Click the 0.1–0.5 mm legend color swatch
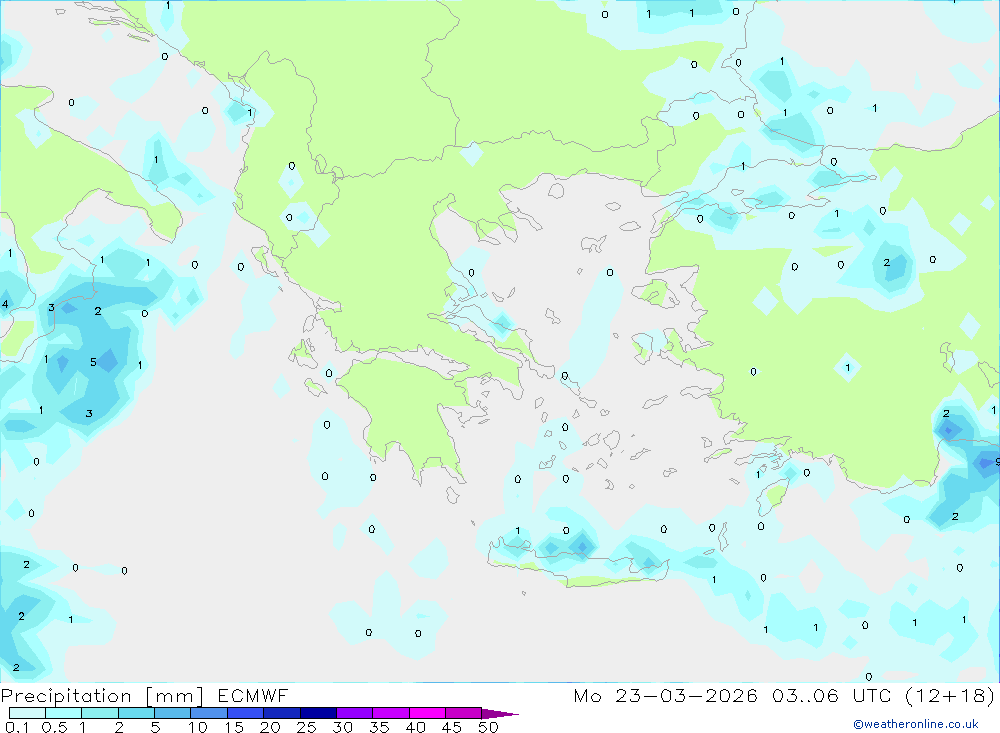 27,713
